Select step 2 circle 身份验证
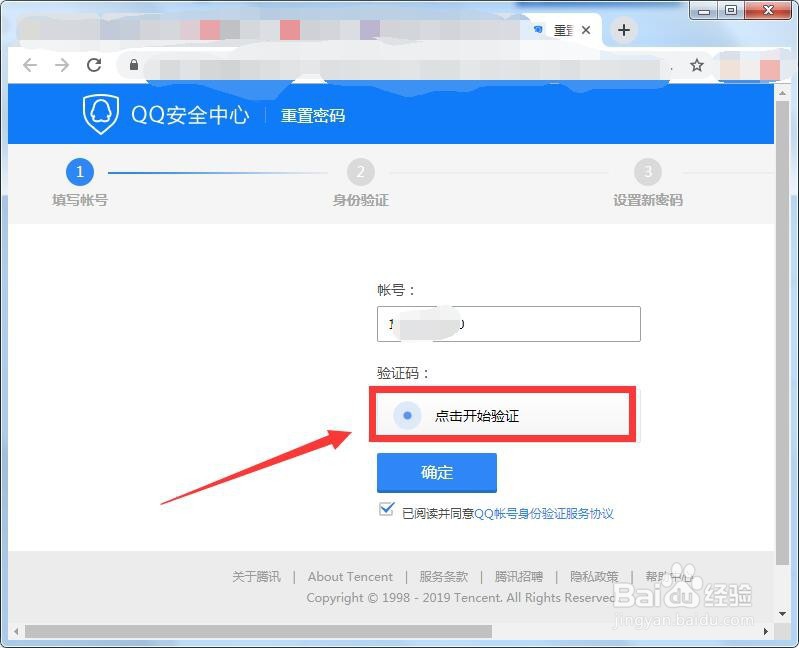This screenshot has height=648, width=799. point(361,172)
